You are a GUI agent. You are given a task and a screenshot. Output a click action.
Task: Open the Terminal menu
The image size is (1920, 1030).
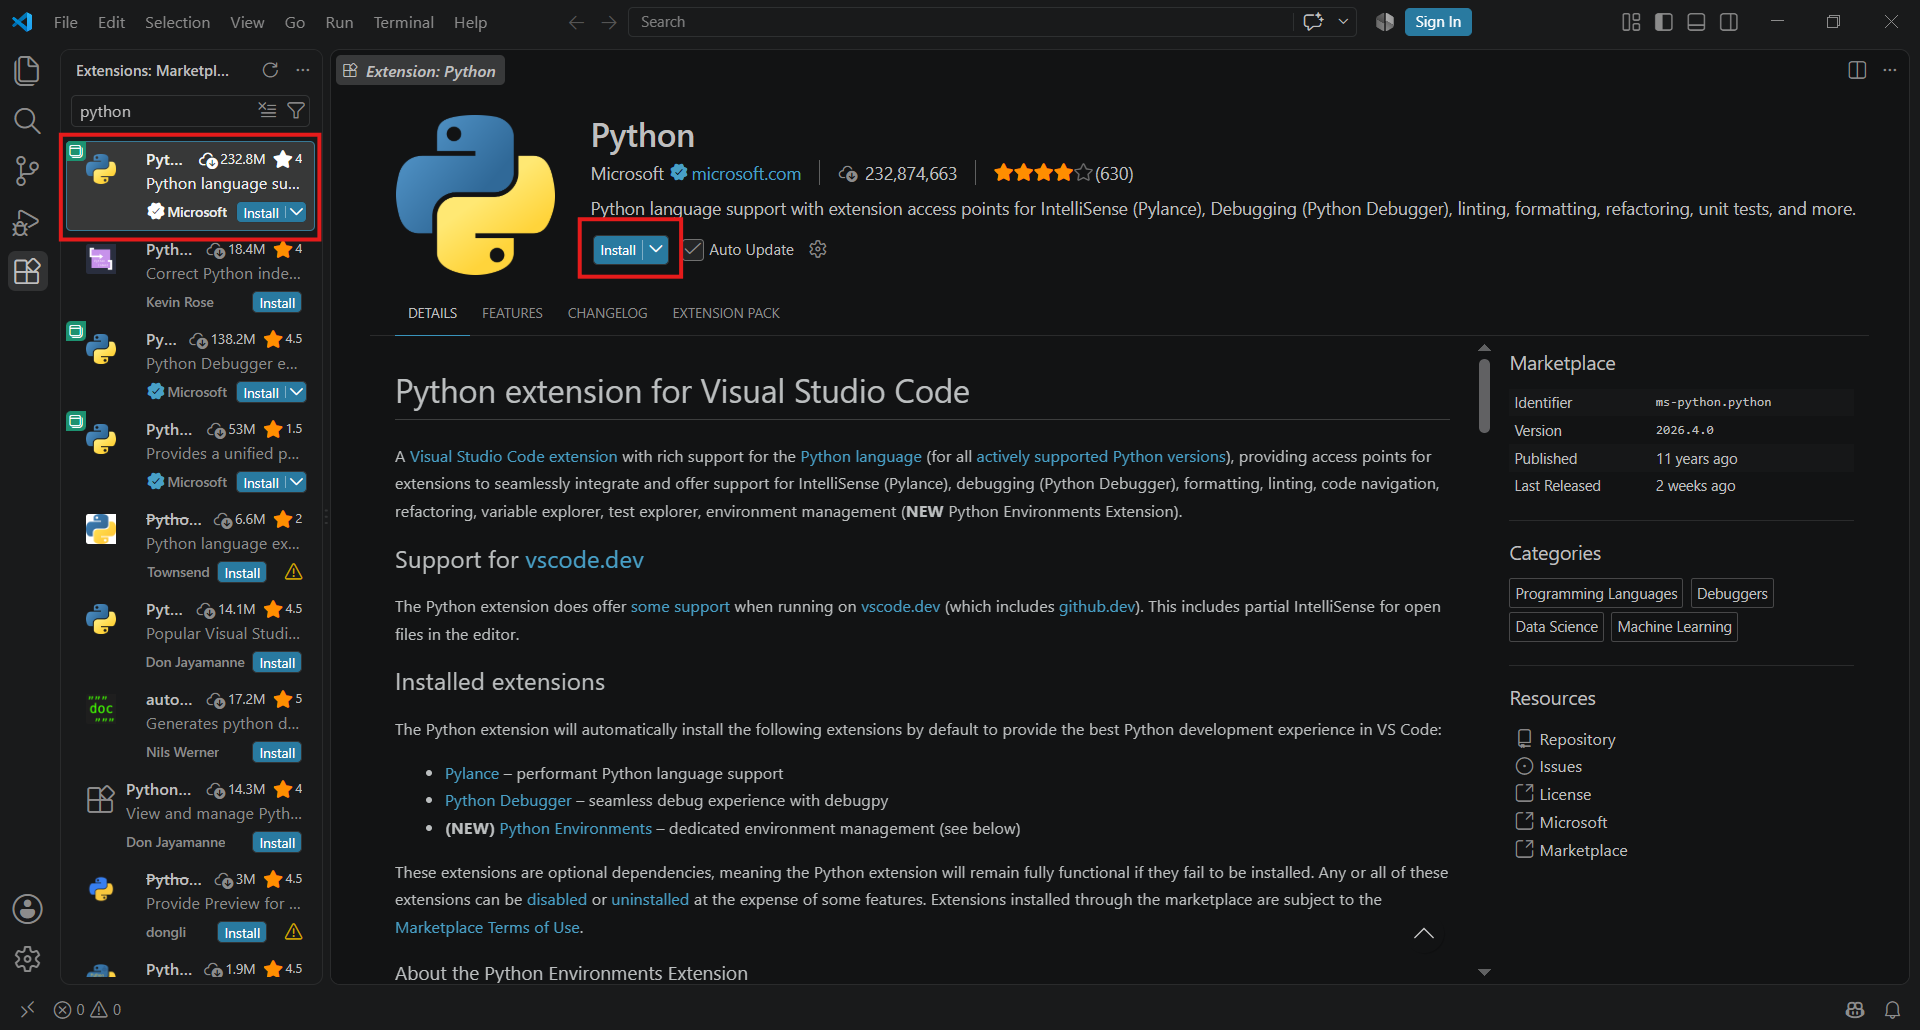click(x=404, y=22)
